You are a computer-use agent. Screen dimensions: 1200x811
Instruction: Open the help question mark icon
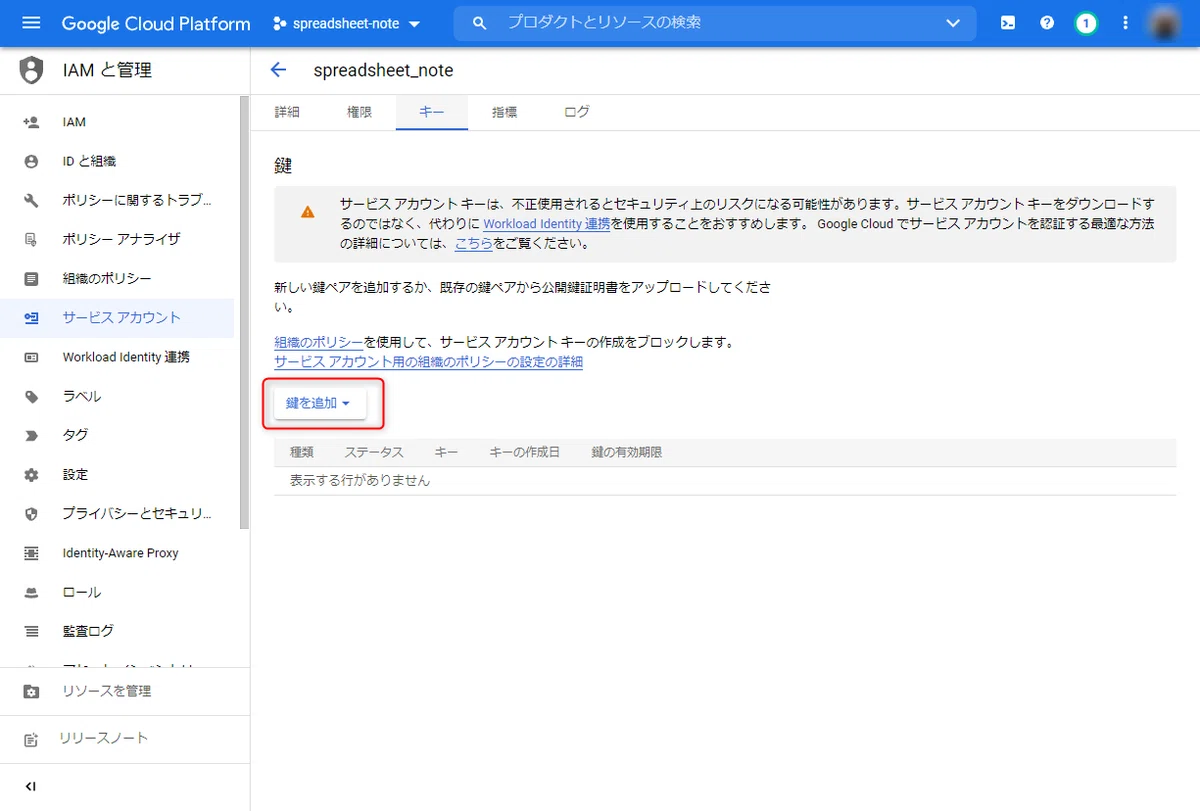point(1047,22)
